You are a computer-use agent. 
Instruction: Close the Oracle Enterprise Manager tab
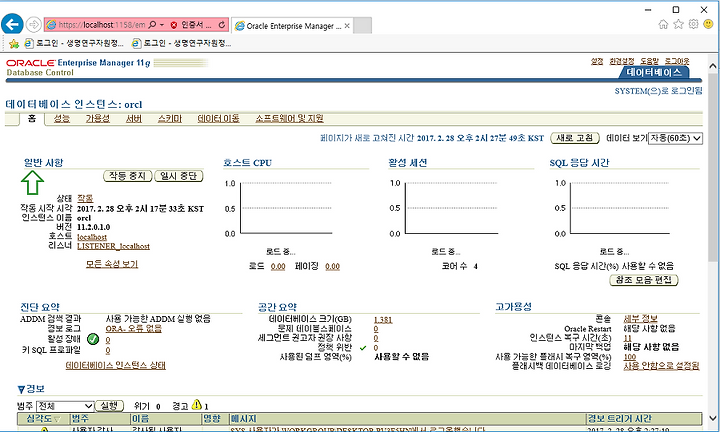click(347, 26)
